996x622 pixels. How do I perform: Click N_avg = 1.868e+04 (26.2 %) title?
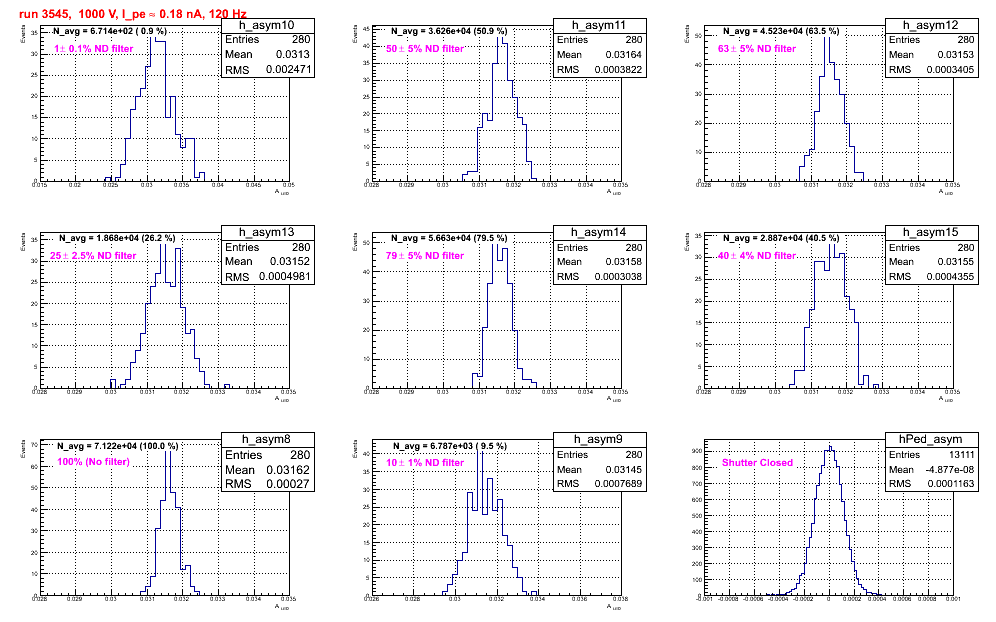pyautogui.click(x=117, y=238)
